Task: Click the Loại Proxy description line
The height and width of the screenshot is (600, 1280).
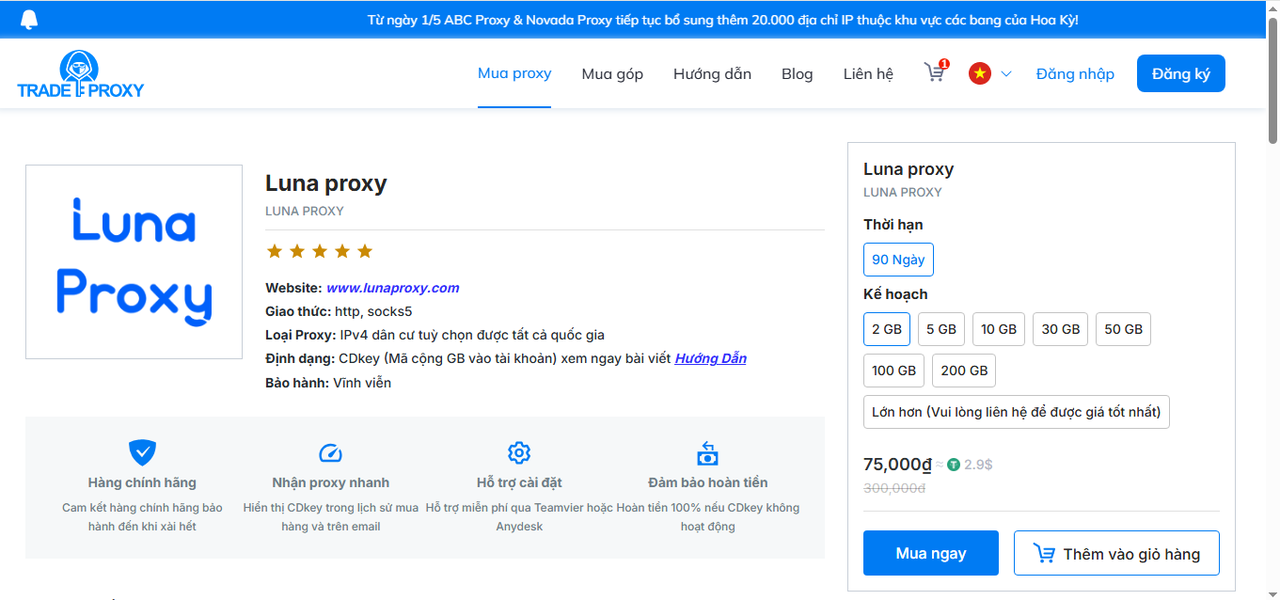Action: (x=435, y=335)
